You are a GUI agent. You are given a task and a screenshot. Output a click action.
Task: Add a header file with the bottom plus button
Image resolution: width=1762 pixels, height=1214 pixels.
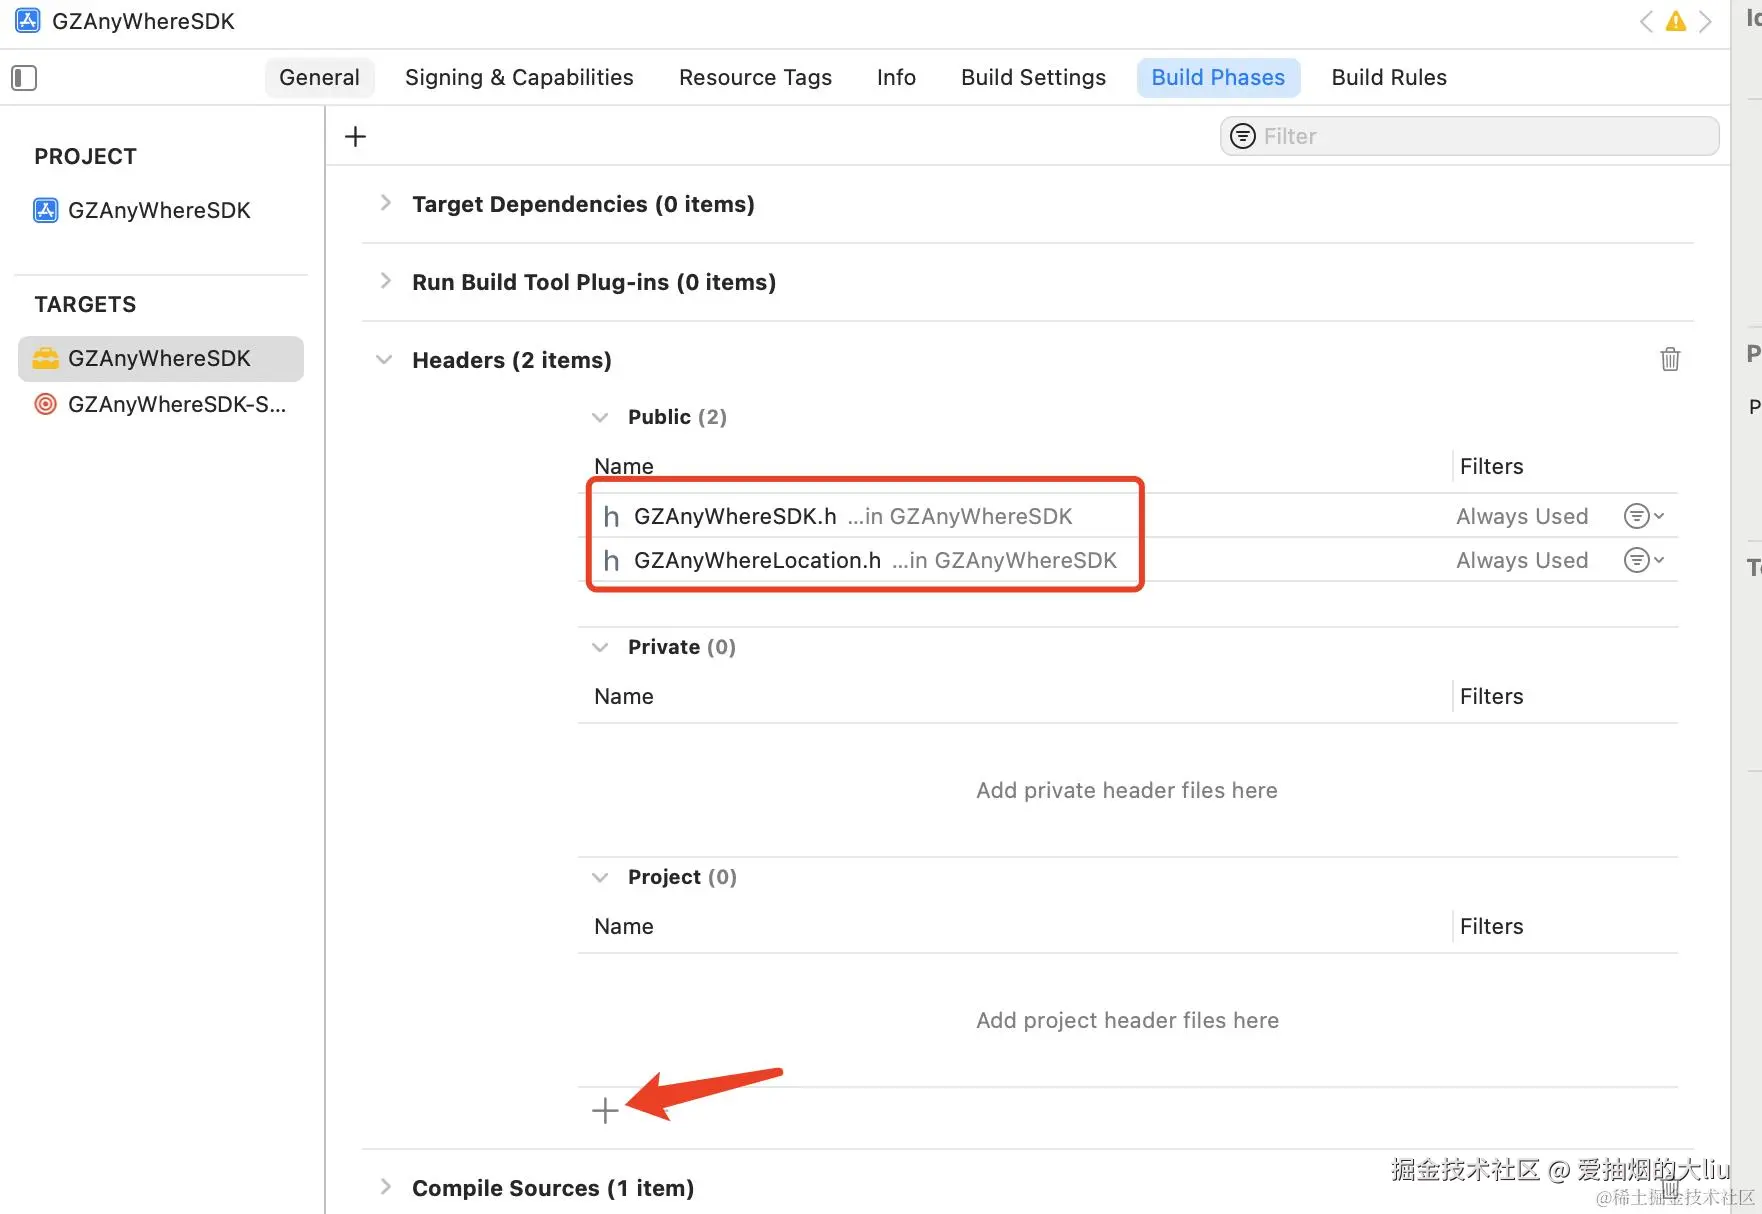point(605,1110)
